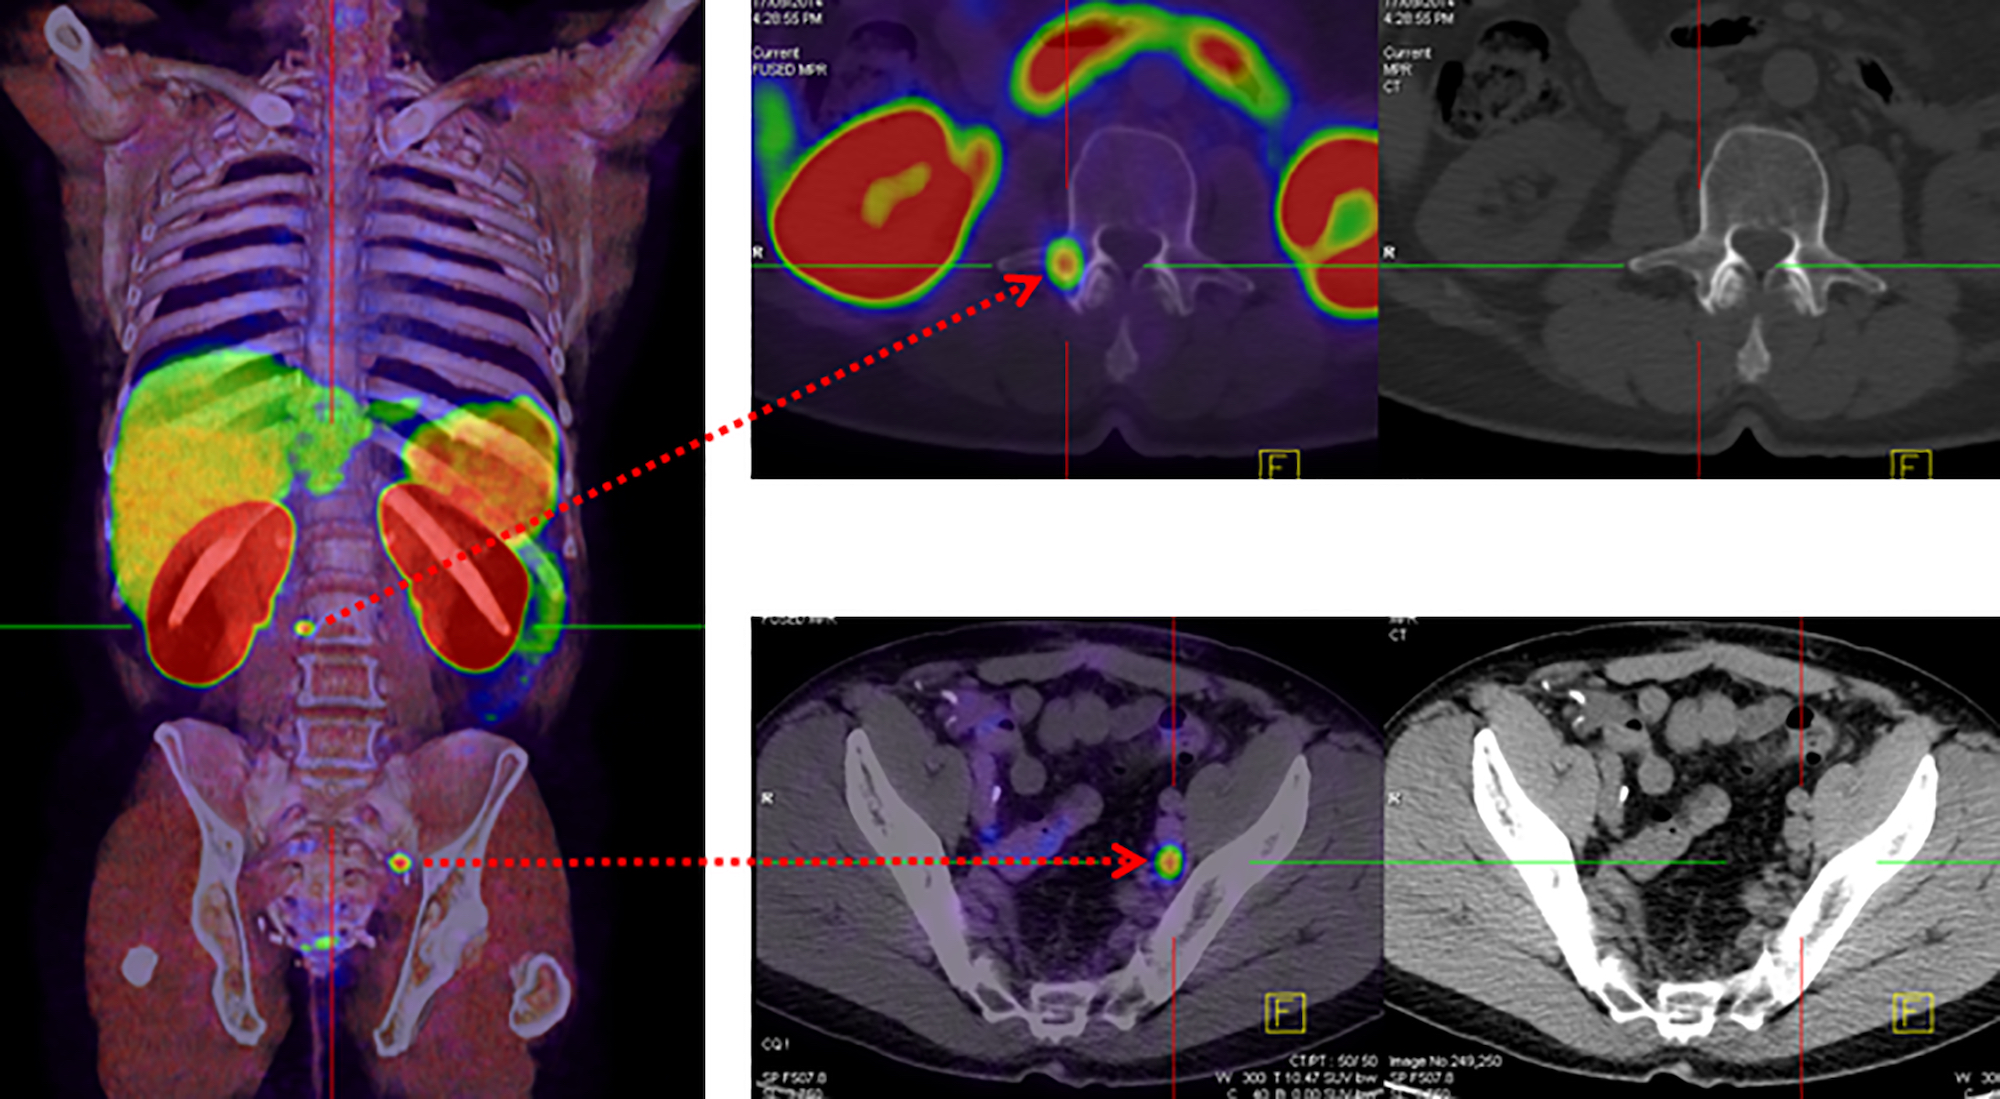Click the left pelvic hotspot in the lower fused image
The height and width of the screenshot is (1099, 2000).
tap(1168, 862)
